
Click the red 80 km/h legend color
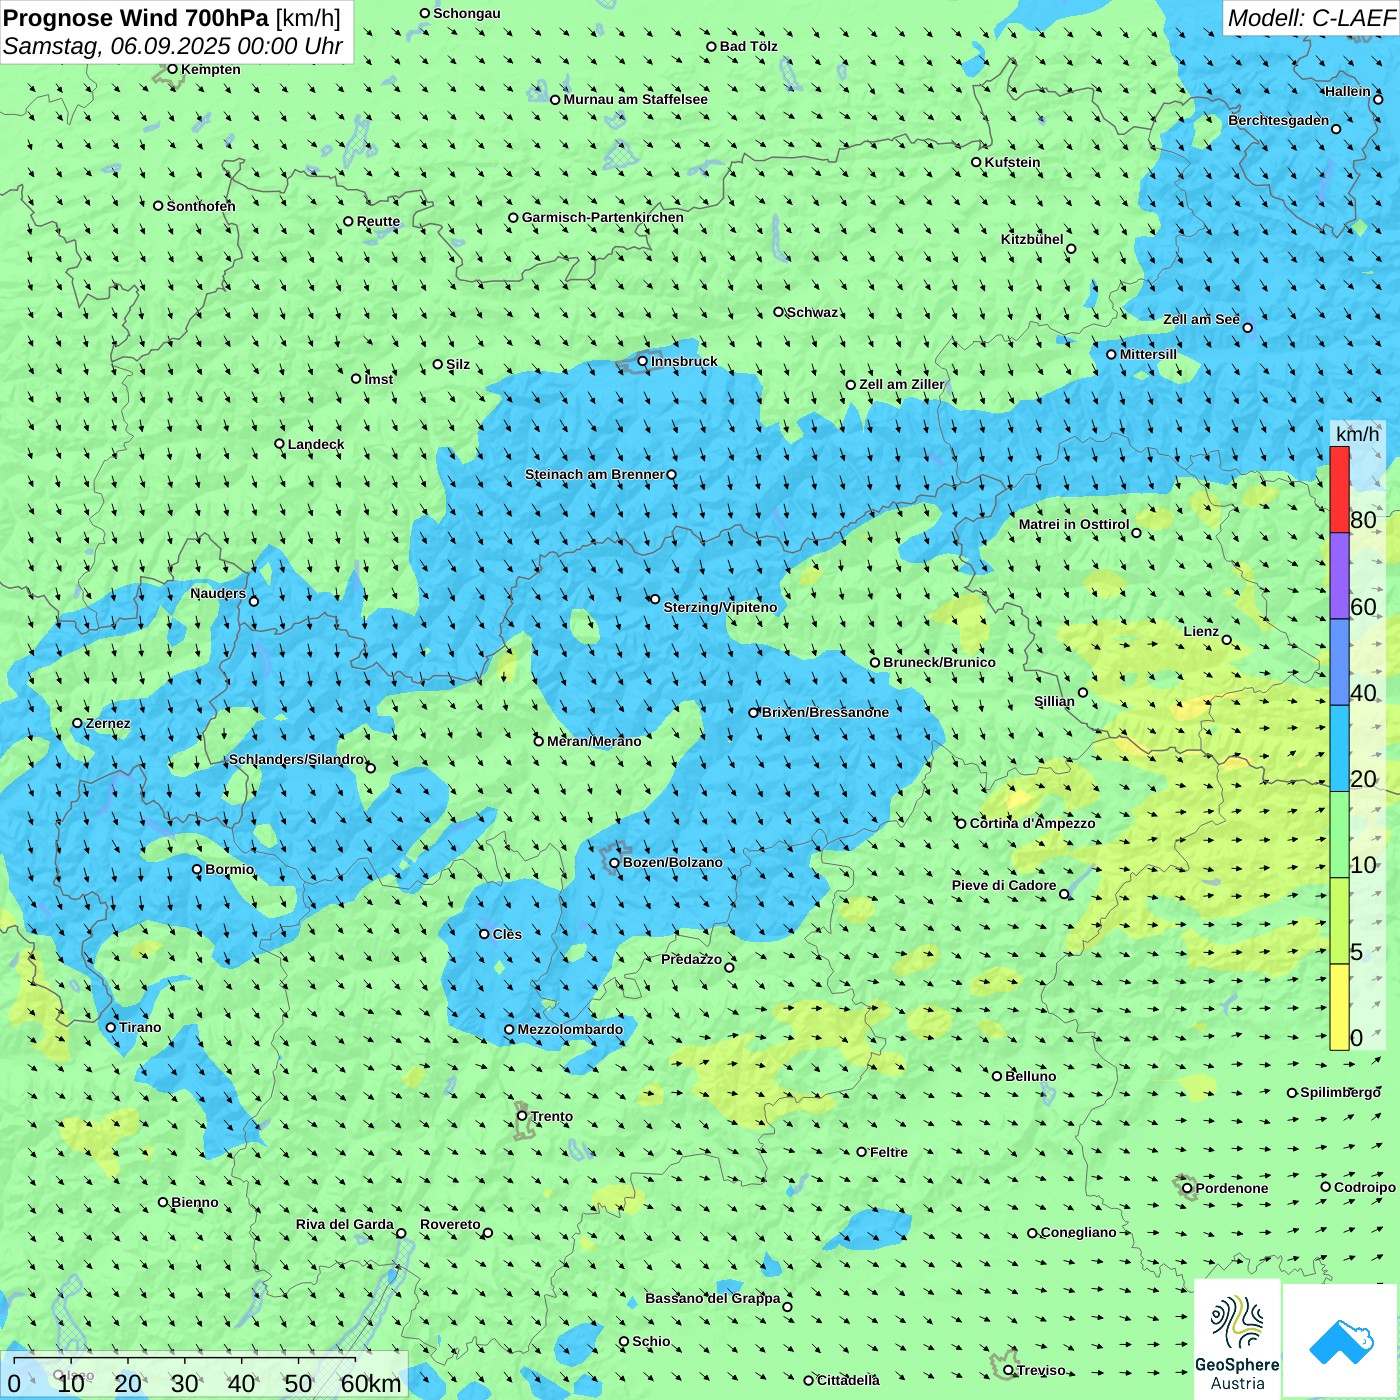pos(1339,489)
